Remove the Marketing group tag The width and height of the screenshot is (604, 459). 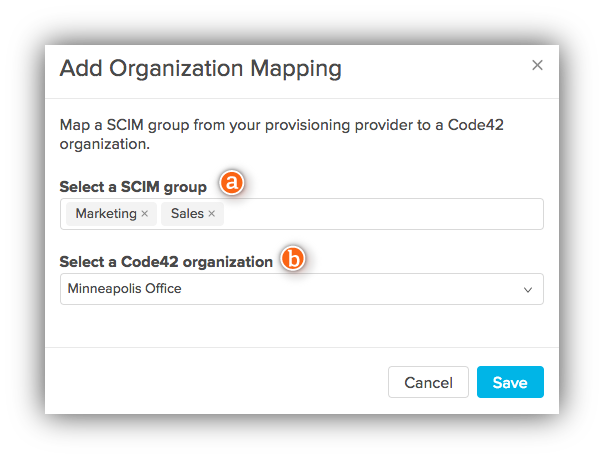coord(144,213)
